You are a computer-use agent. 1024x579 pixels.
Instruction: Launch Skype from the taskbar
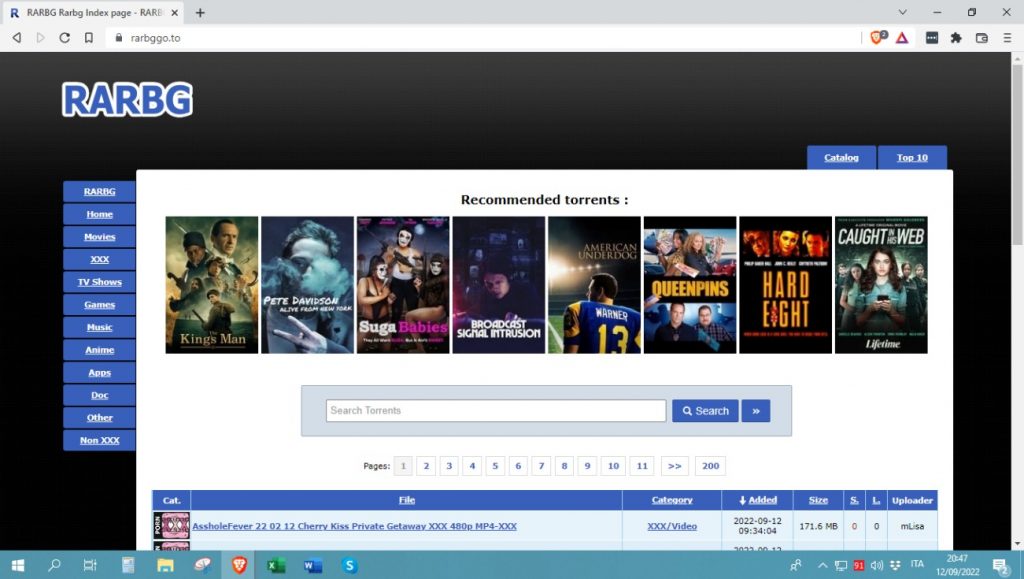coord(349,565)
